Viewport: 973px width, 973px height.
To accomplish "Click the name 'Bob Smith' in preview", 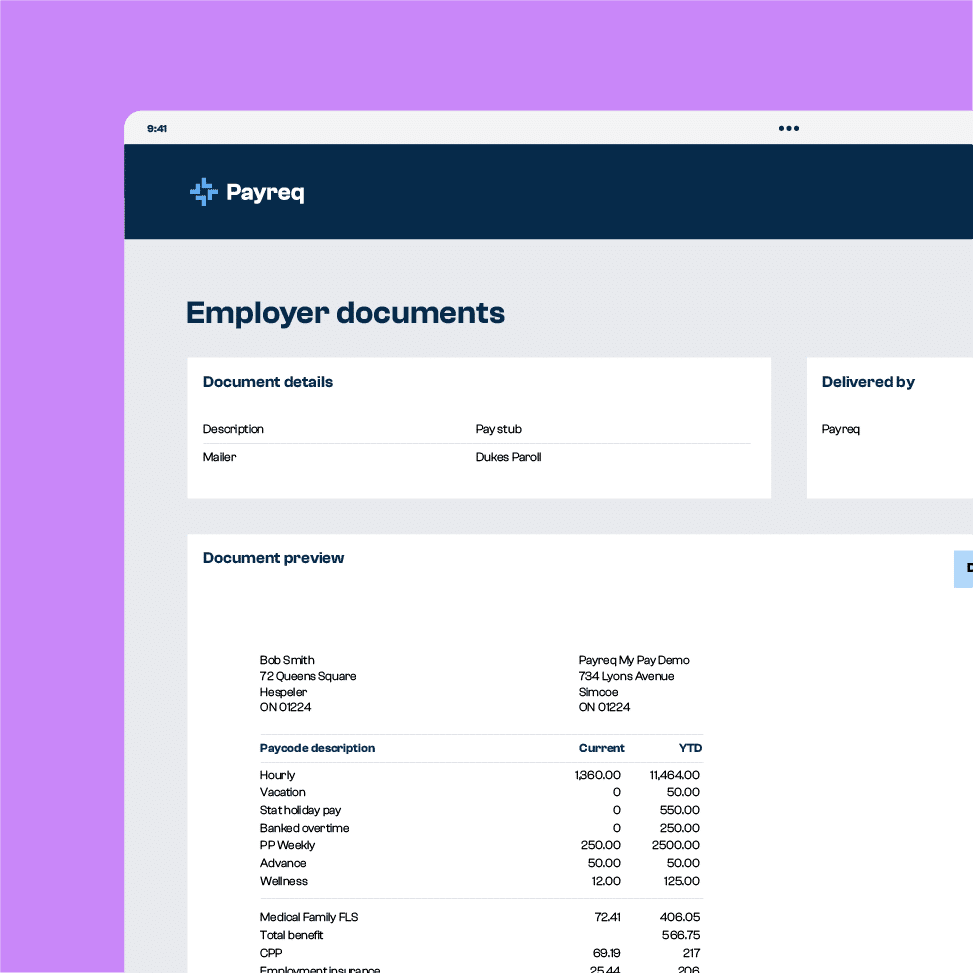I will click(287, 660).
